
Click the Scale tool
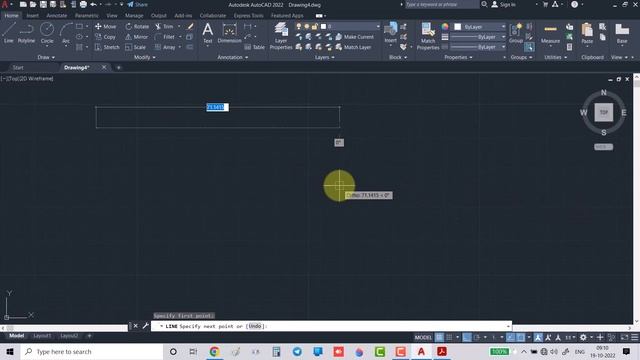pyautogui.click(x=136, y=47)
